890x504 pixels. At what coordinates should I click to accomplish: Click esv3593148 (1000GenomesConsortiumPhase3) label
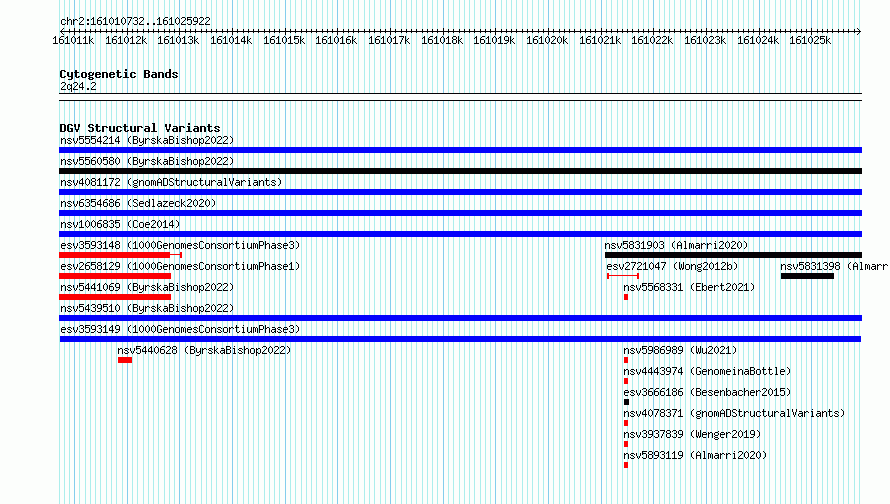pos(180,245)
